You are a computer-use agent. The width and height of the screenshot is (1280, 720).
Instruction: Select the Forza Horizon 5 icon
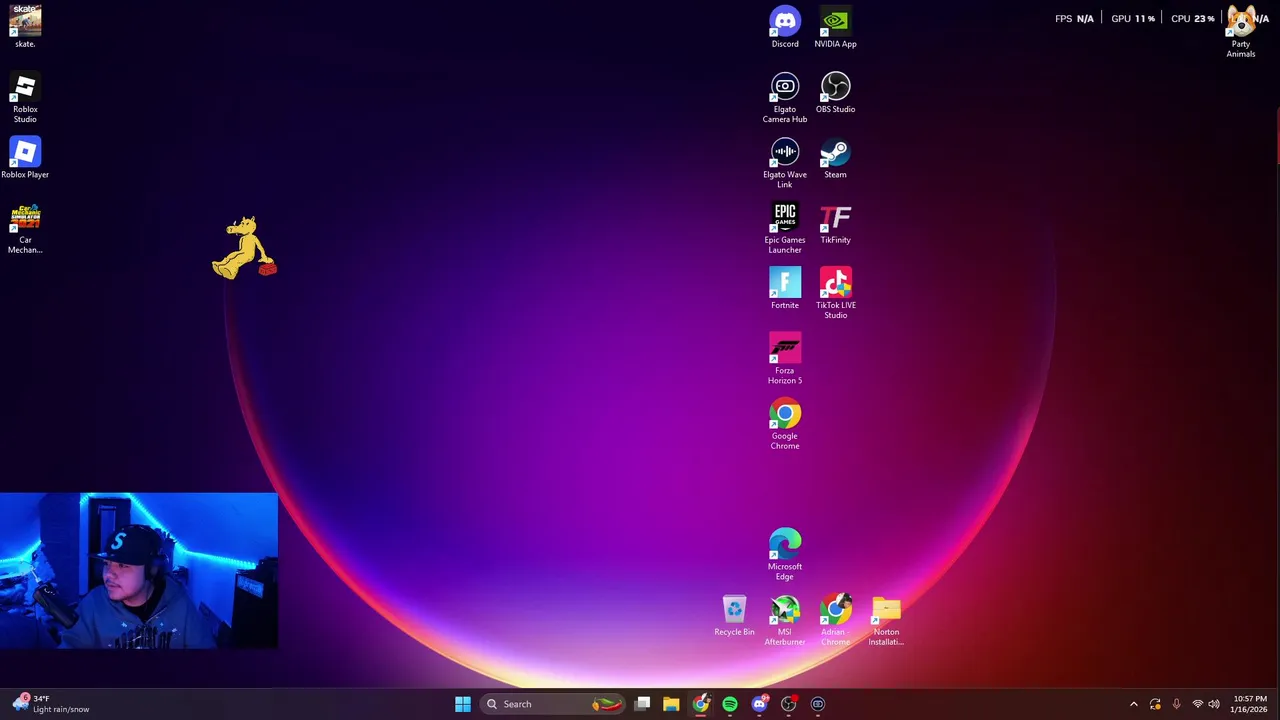point(785,359)
